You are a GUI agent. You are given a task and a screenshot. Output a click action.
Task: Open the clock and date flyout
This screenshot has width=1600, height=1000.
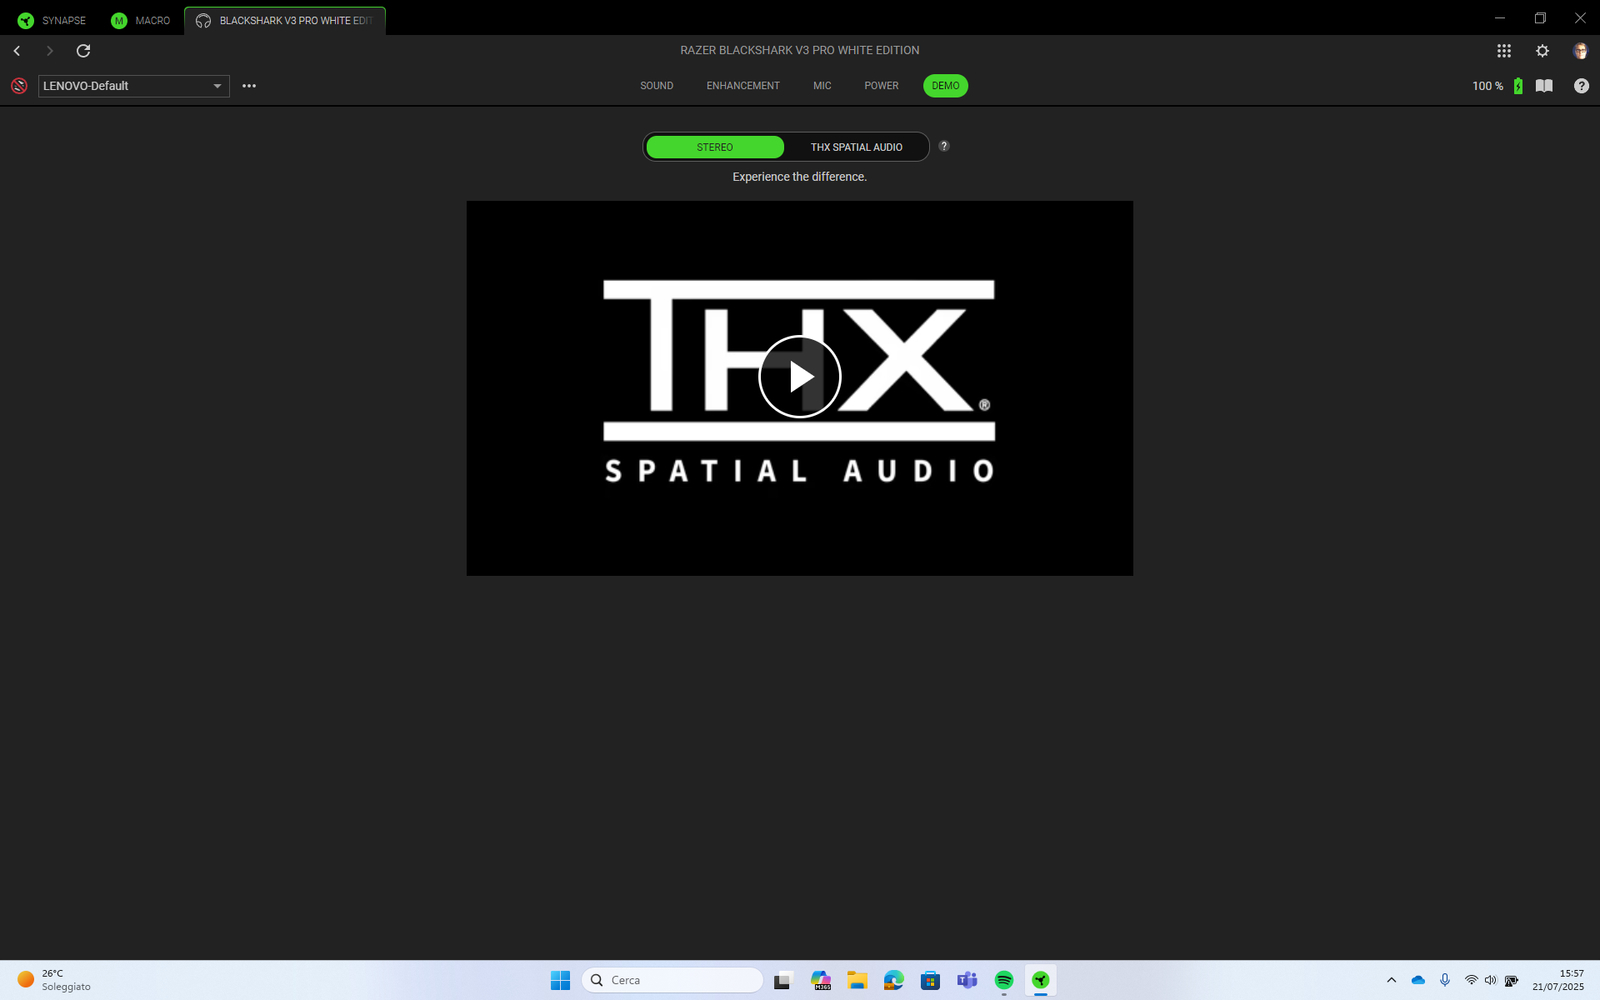click(x=1558, y=980)
